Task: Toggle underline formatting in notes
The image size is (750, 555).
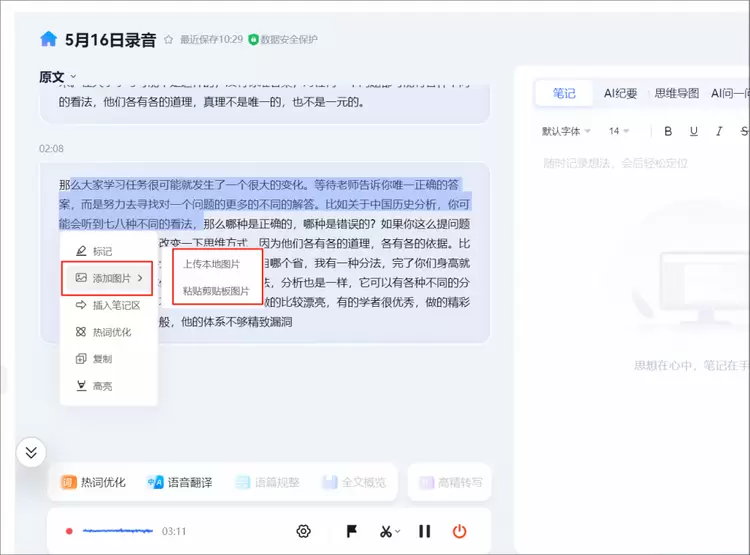Action: pyautogui.click(x=693, y=131)
